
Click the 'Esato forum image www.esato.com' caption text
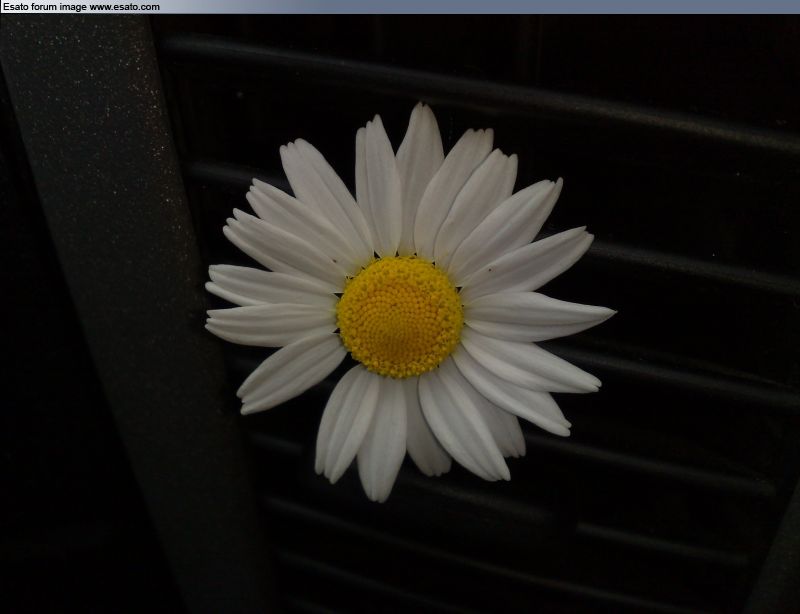click(81, 7)
